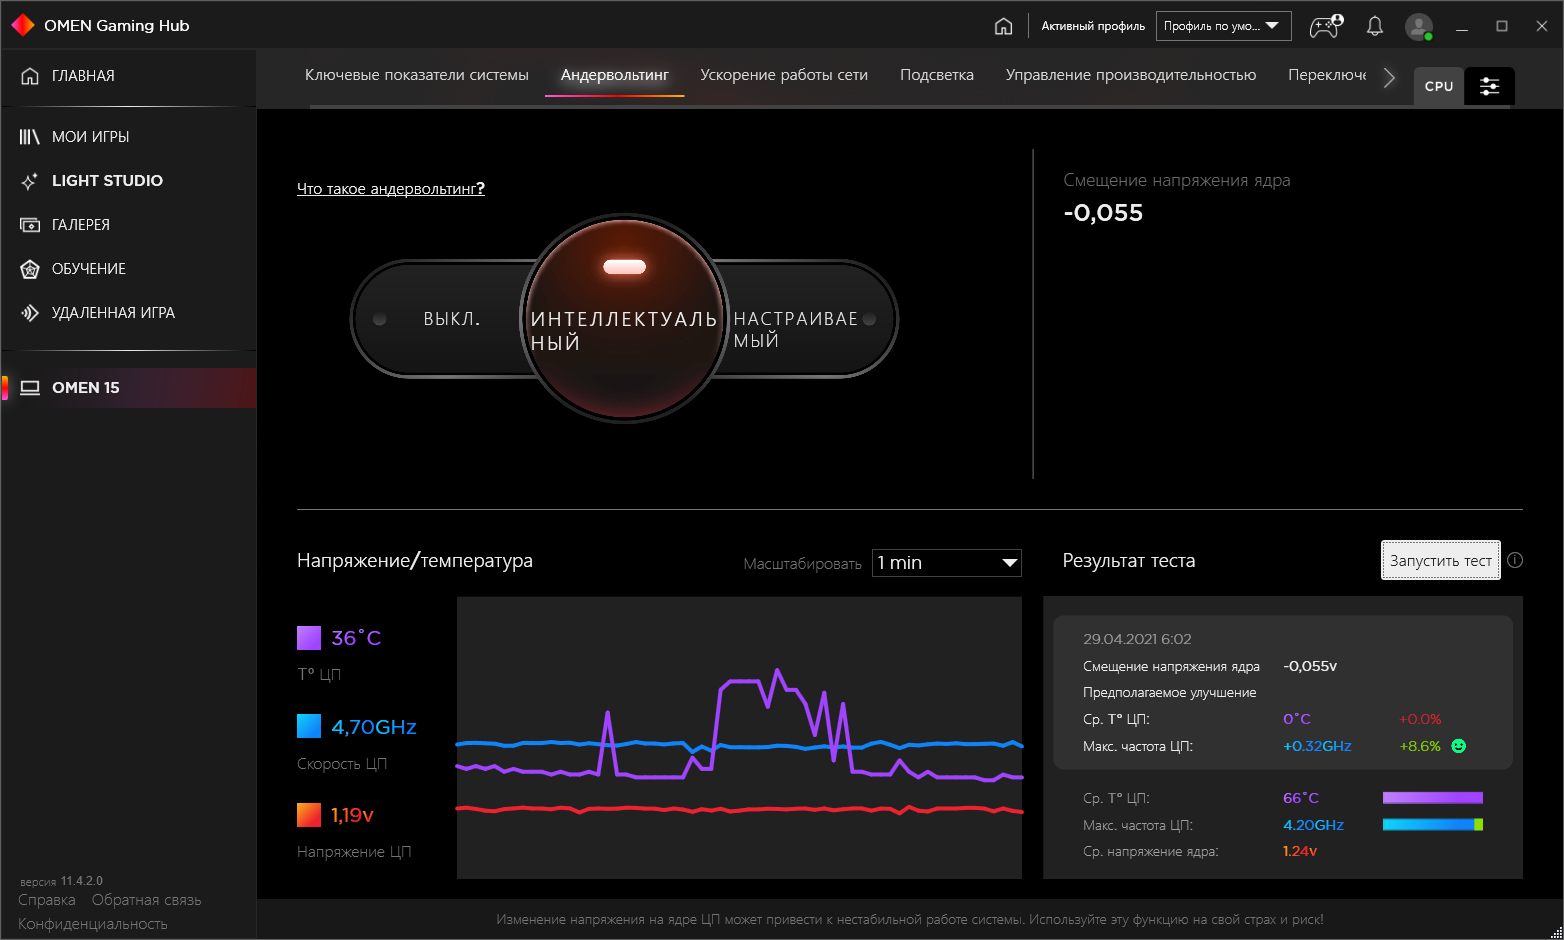1564x940 pixels.
Task: Open the Справка link
Action: (47, 900)
